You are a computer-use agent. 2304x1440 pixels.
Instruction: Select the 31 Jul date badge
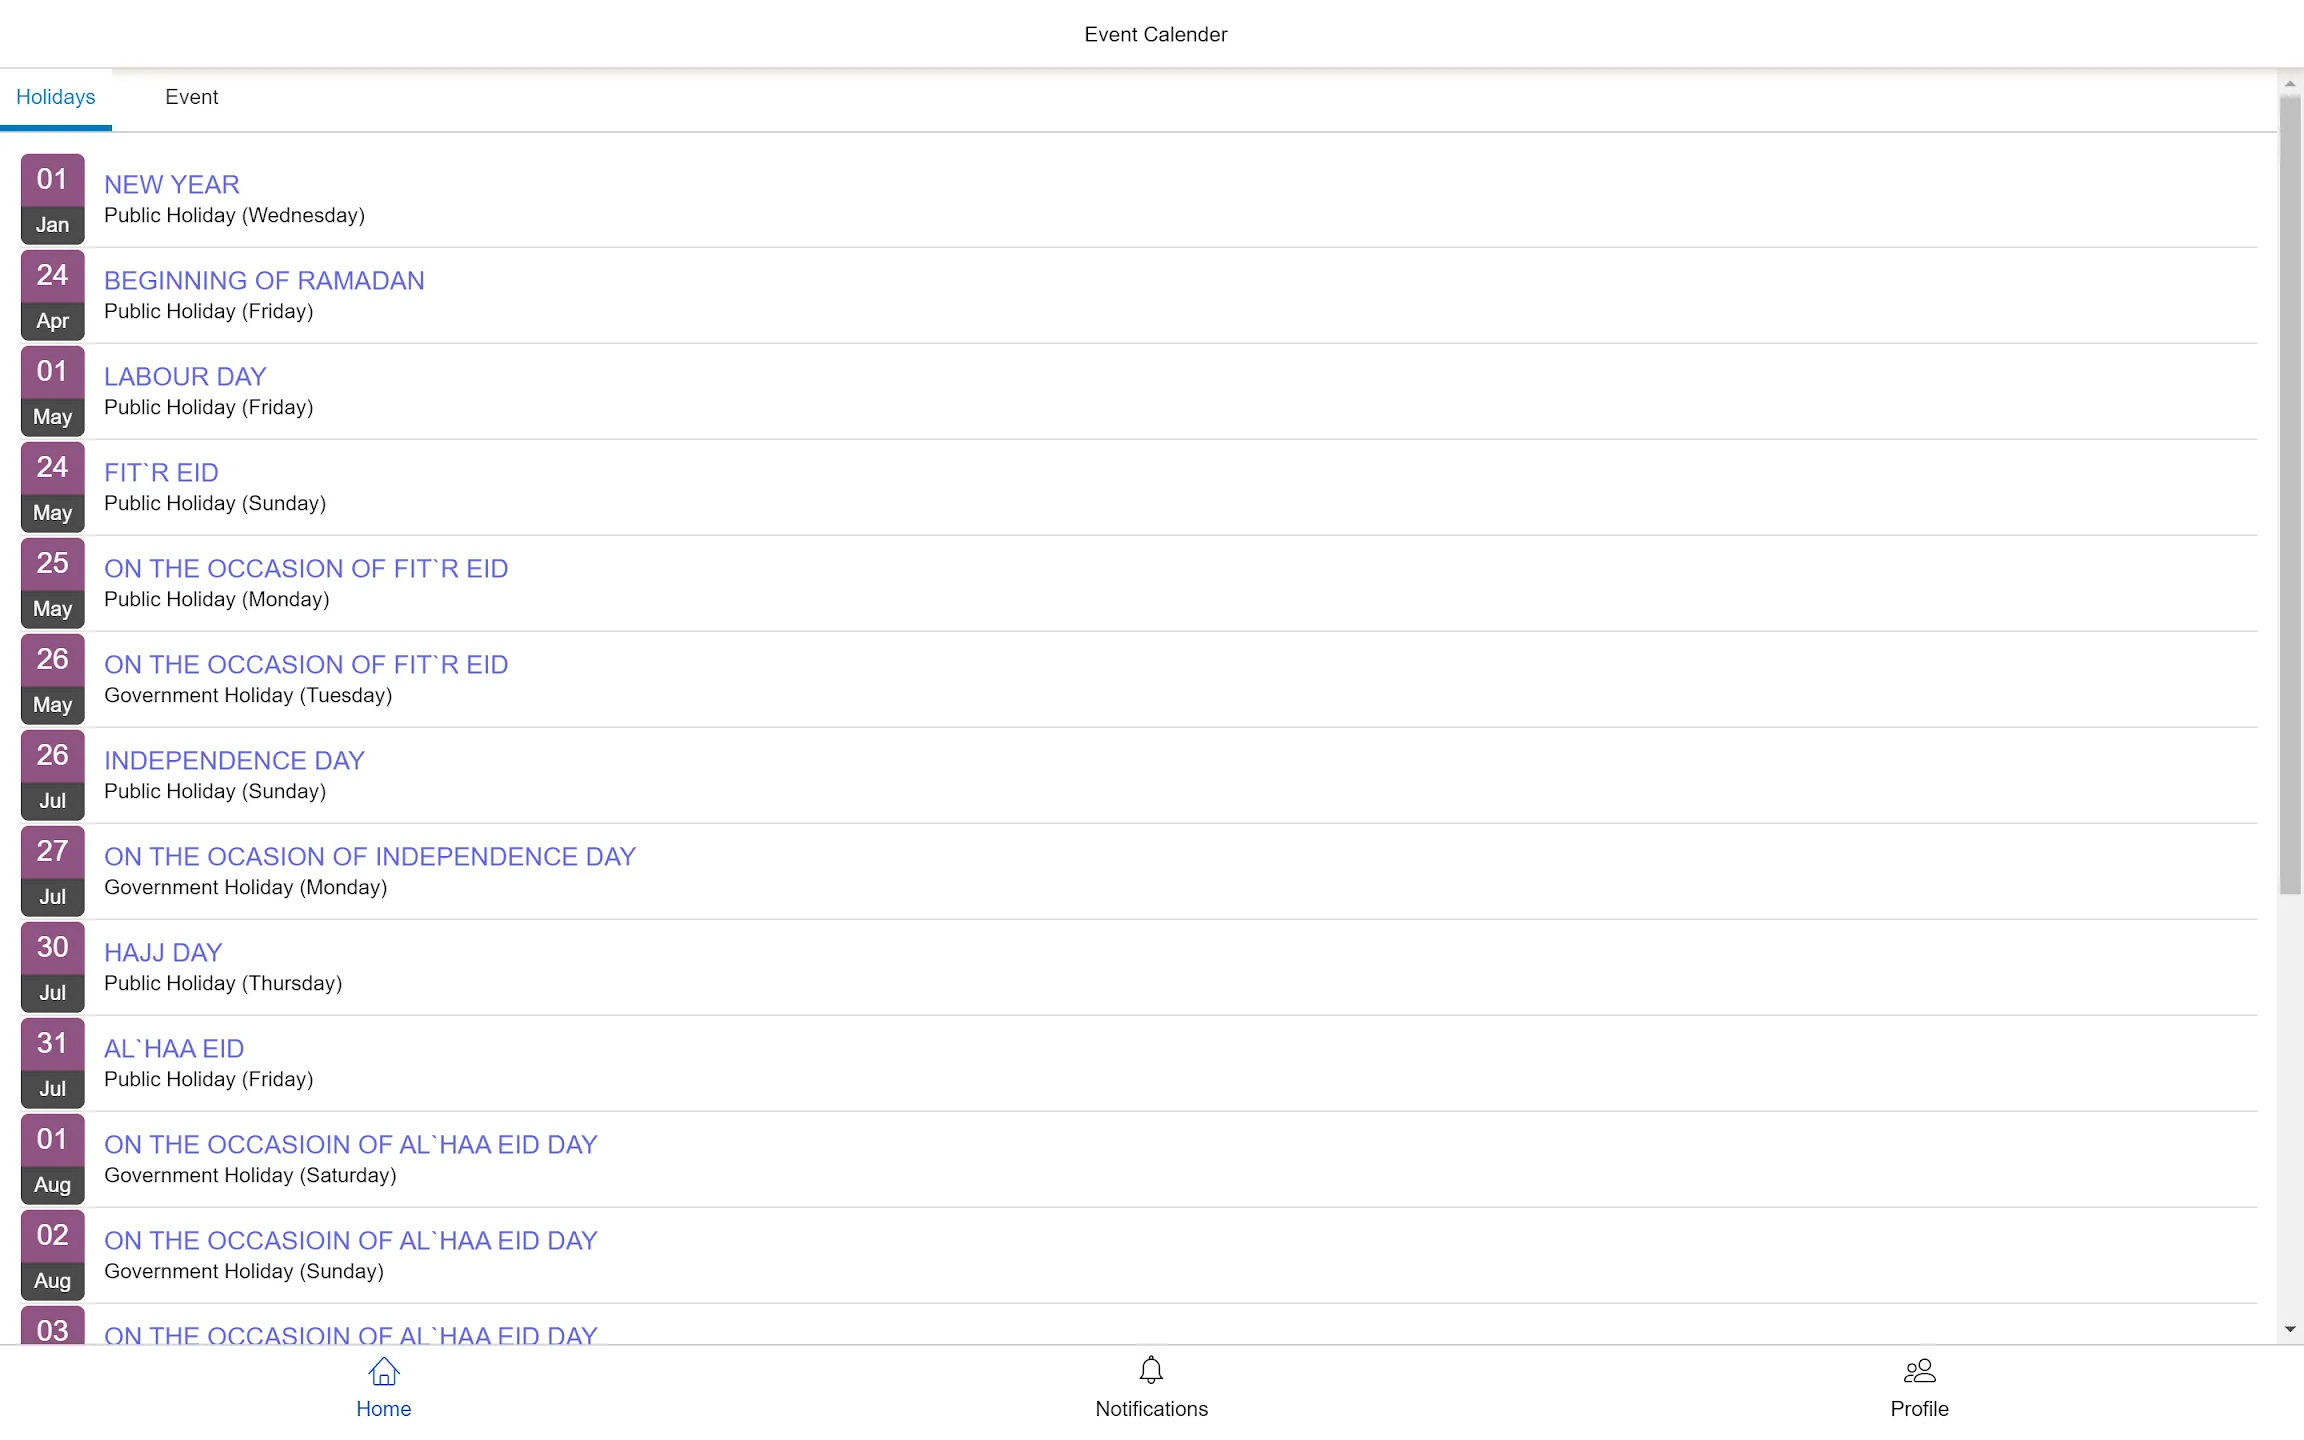[53, 1063]
